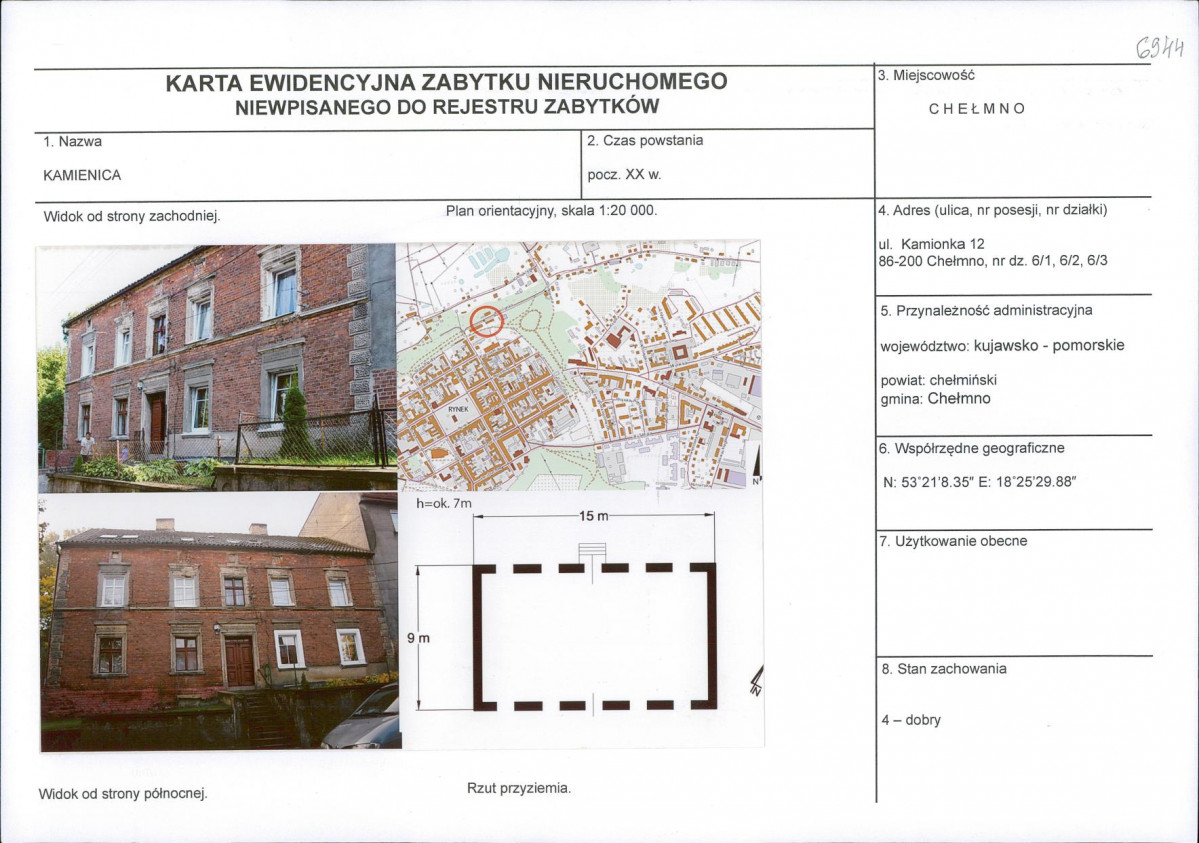The height and width of the screenshot is (843, 1199).
Task: Click the postal line '86-200 Chełmno, nr dz. 6/1, 6/2, 6/3'
Action: coord(993,261)
